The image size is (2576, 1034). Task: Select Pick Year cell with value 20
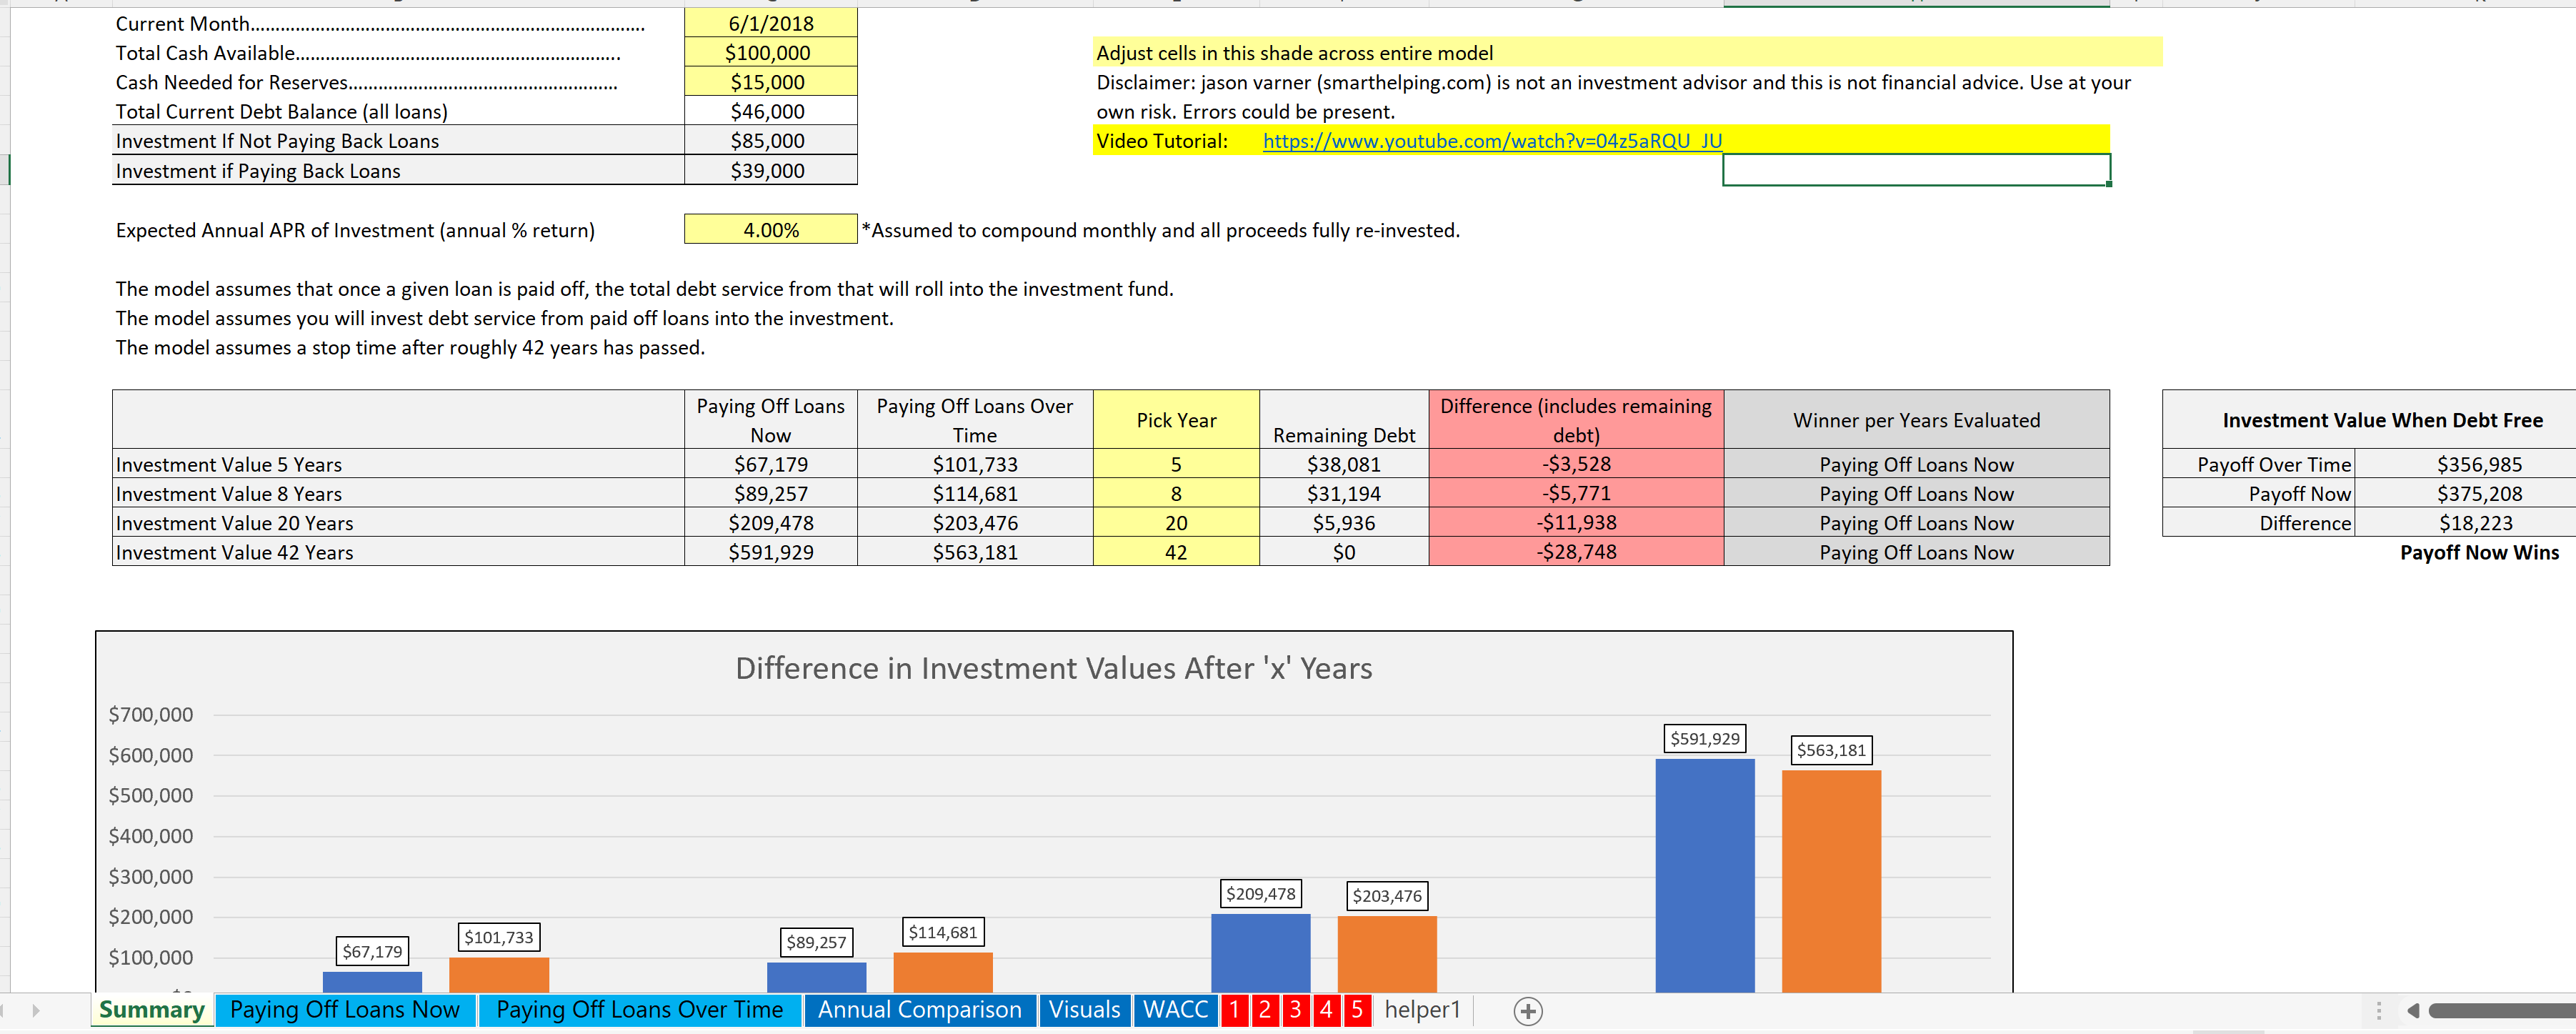click(x=1176, y=523)
